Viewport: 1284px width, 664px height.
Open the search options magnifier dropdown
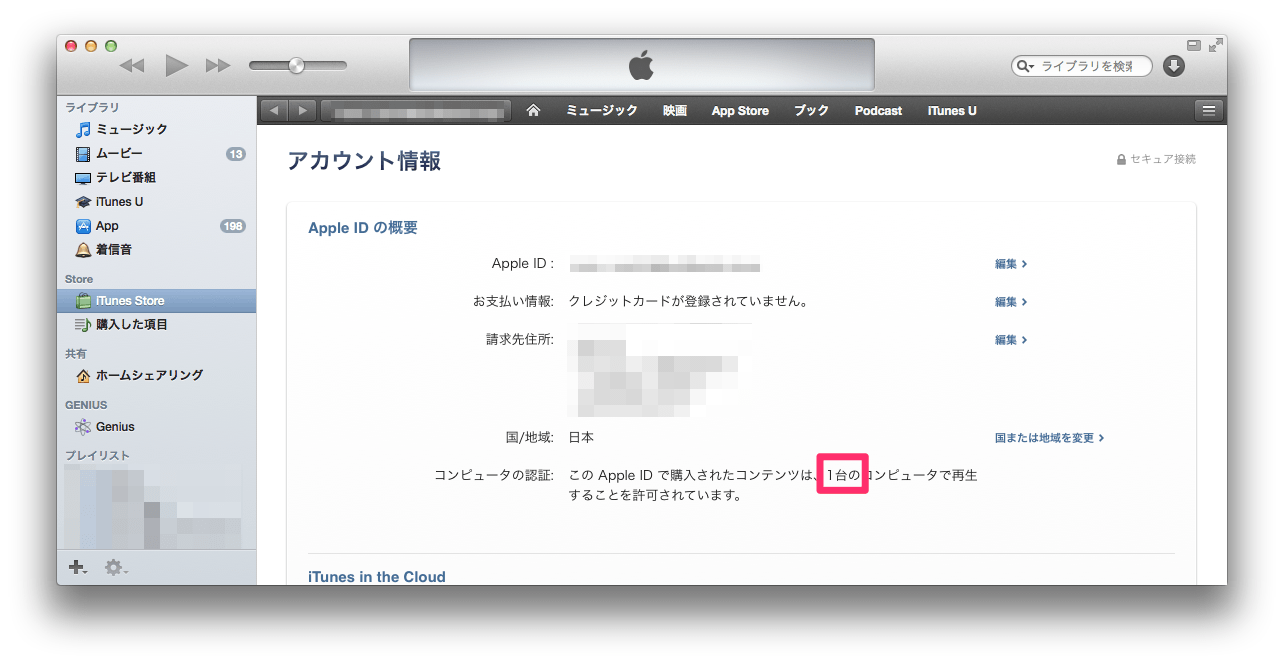coord(1025,66)
